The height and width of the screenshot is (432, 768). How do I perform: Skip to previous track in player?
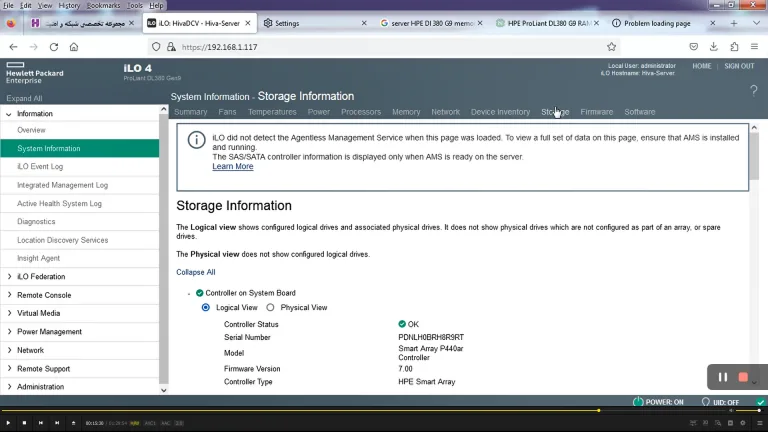click(41, 423)
